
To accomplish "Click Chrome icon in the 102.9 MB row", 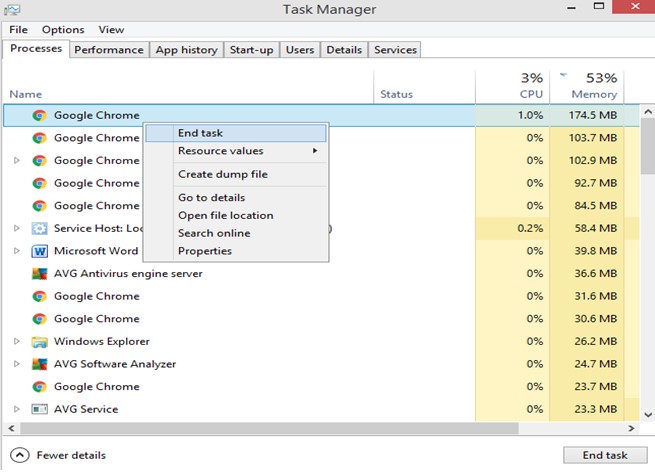I will pos(39,160).
